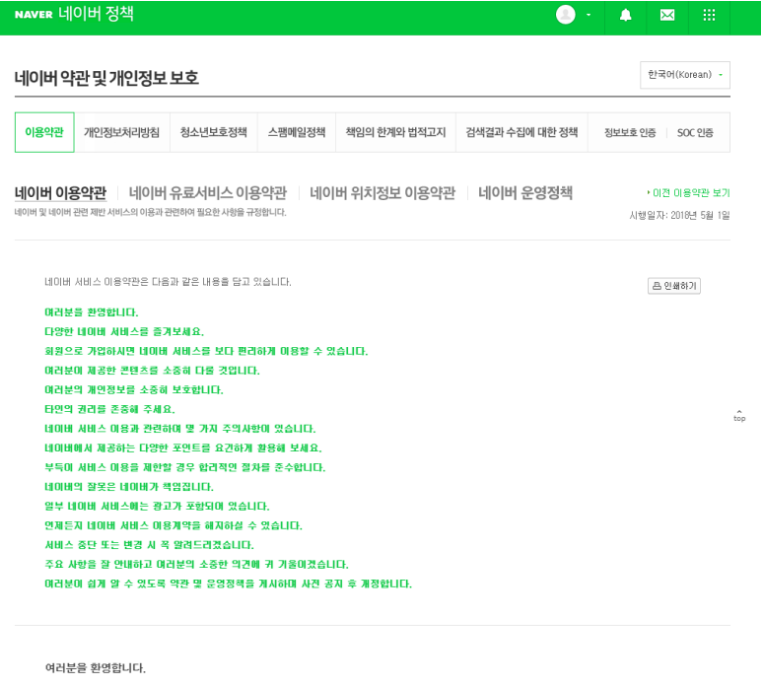Open 약관 및 운영정책을 게시하며 link

[x=228, y=584]
